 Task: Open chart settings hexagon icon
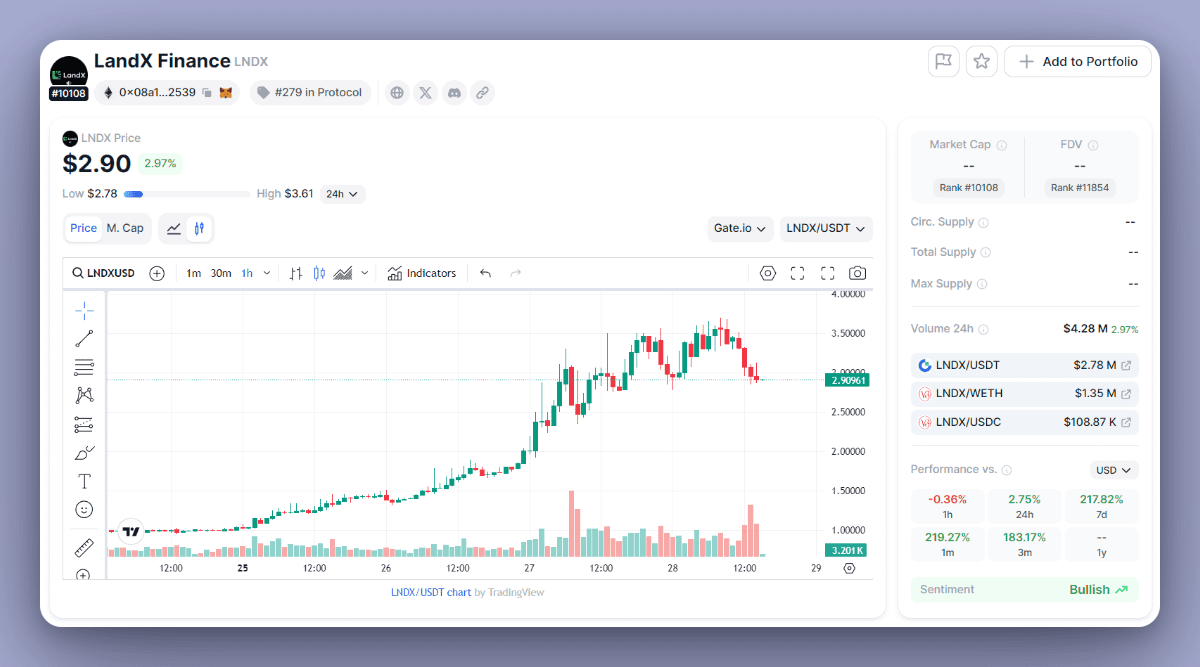click(x=768, y=273)
